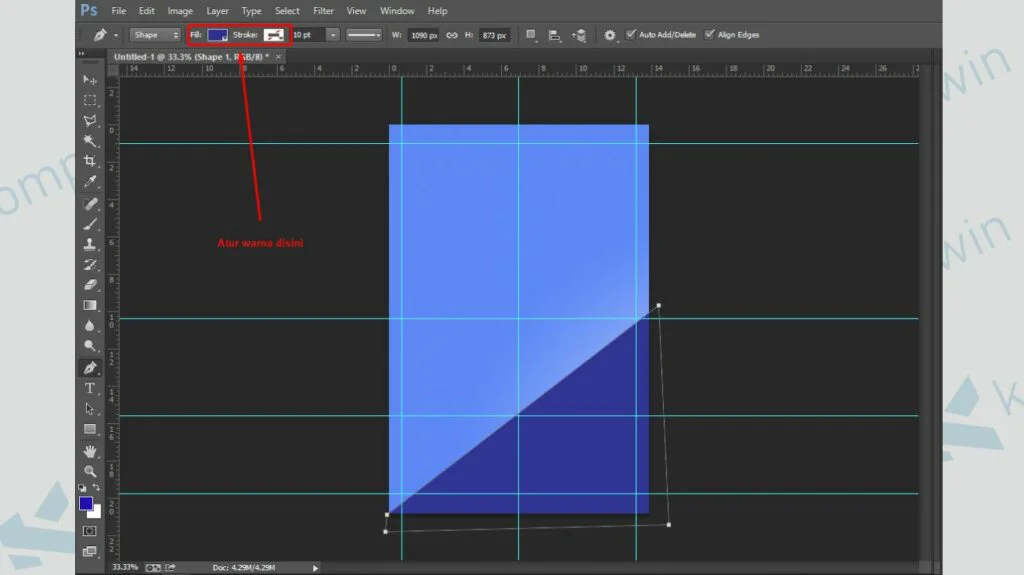Pick the Eyedropper tool
Screen dimensions: 1024x575
point(90,182)
